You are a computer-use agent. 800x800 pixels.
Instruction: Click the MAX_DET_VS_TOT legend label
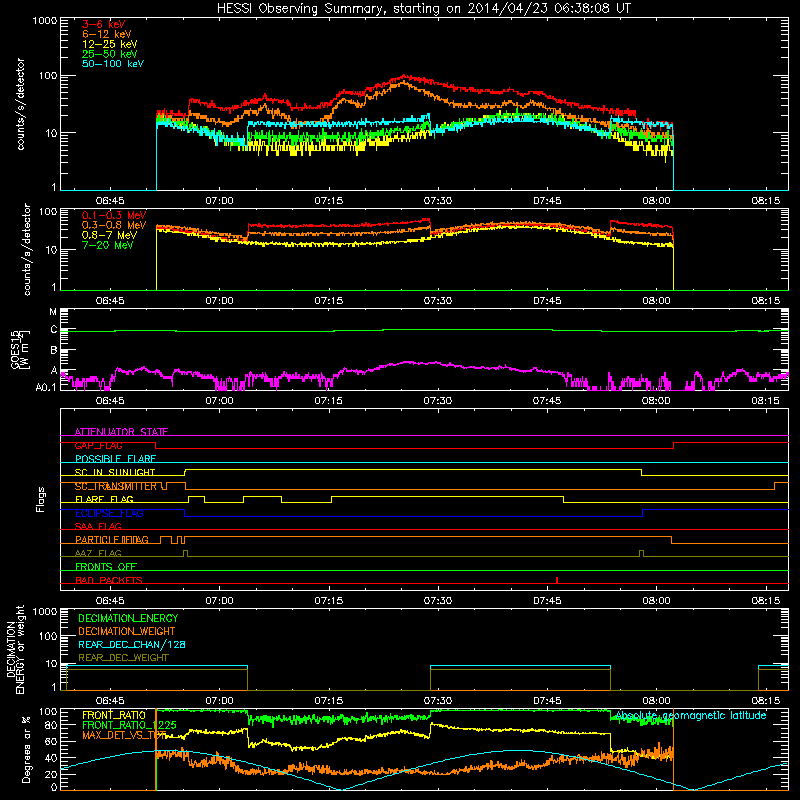pos(124,735)
